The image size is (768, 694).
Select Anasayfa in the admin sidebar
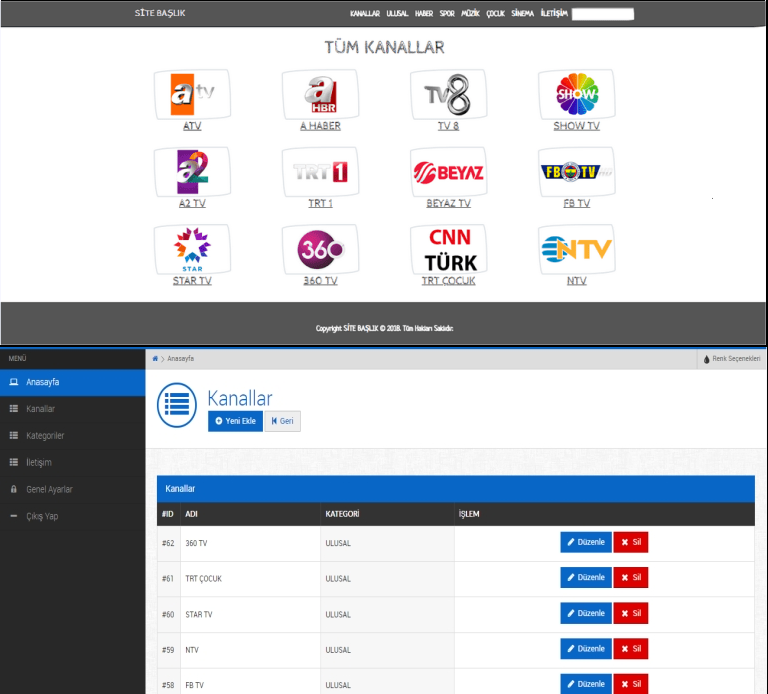point(72,383)
